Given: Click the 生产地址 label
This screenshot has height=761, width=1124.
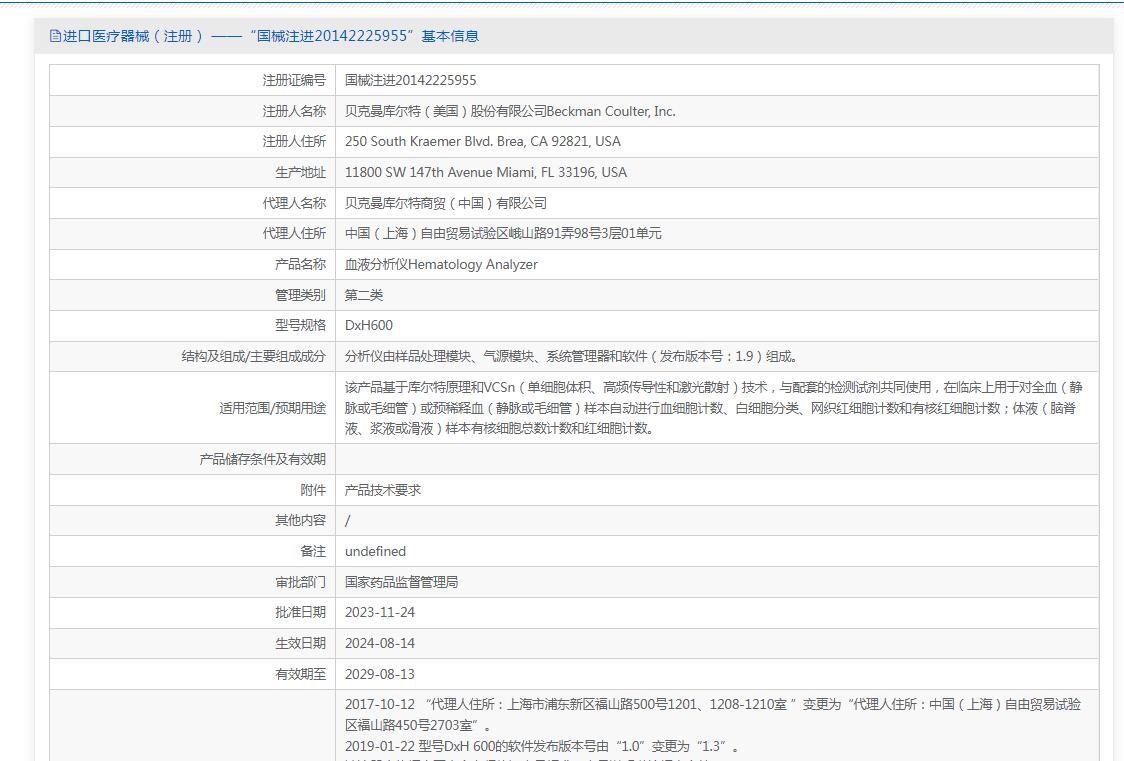Looking at the screenshot, I should [x=300, y=173].
